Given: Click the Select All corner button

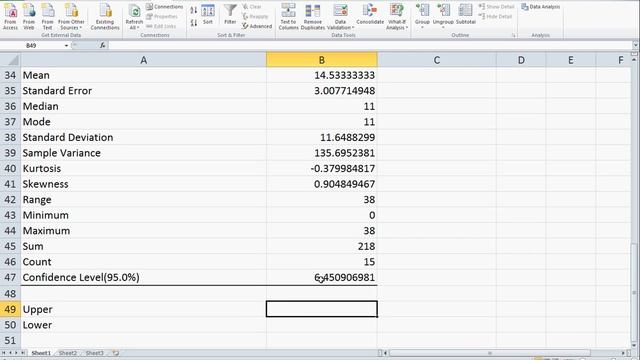Looking at the screenshot, I should (11, 60).
